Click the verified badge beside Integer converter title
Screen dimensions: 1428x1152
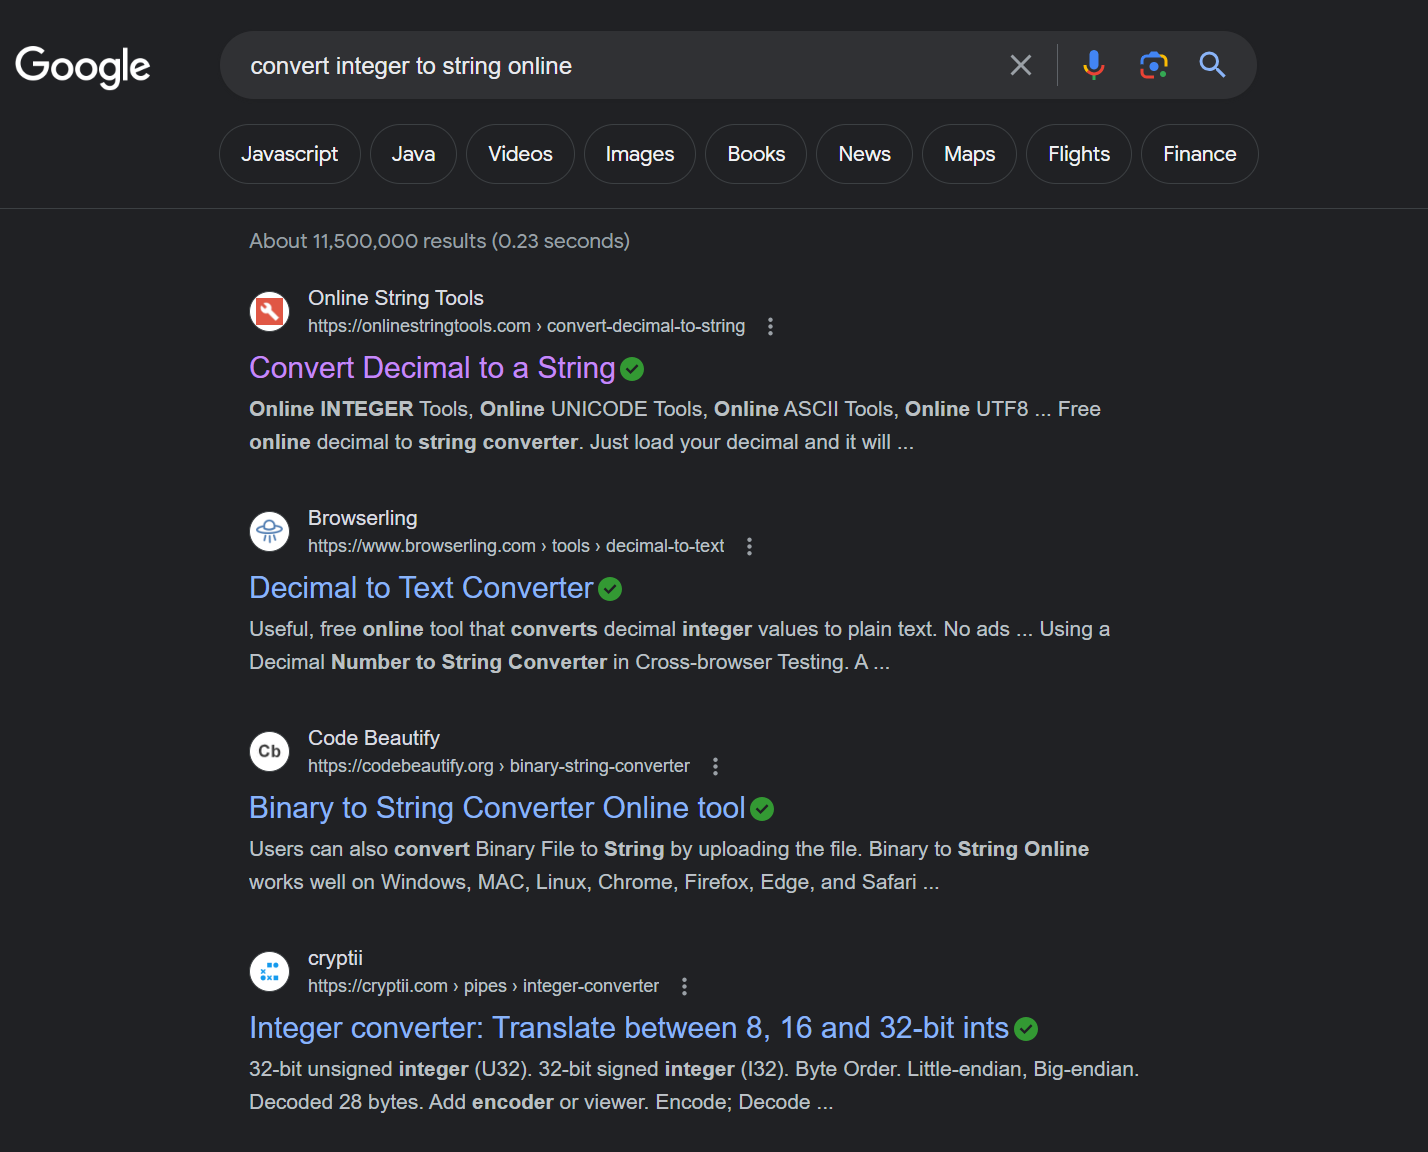1026,1030
